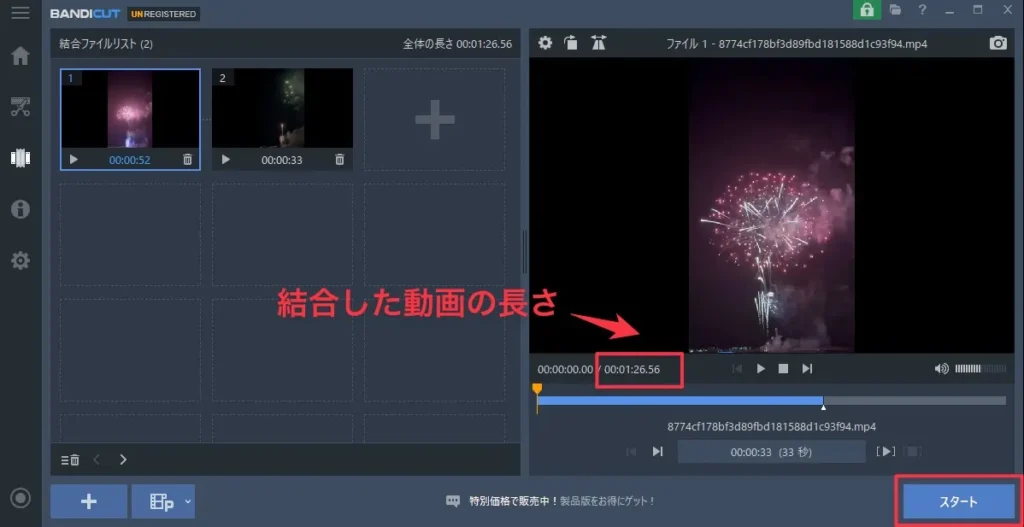Open the hamburger menu
This screenshot has height=527, width=1024.
(x=20, y=12)
